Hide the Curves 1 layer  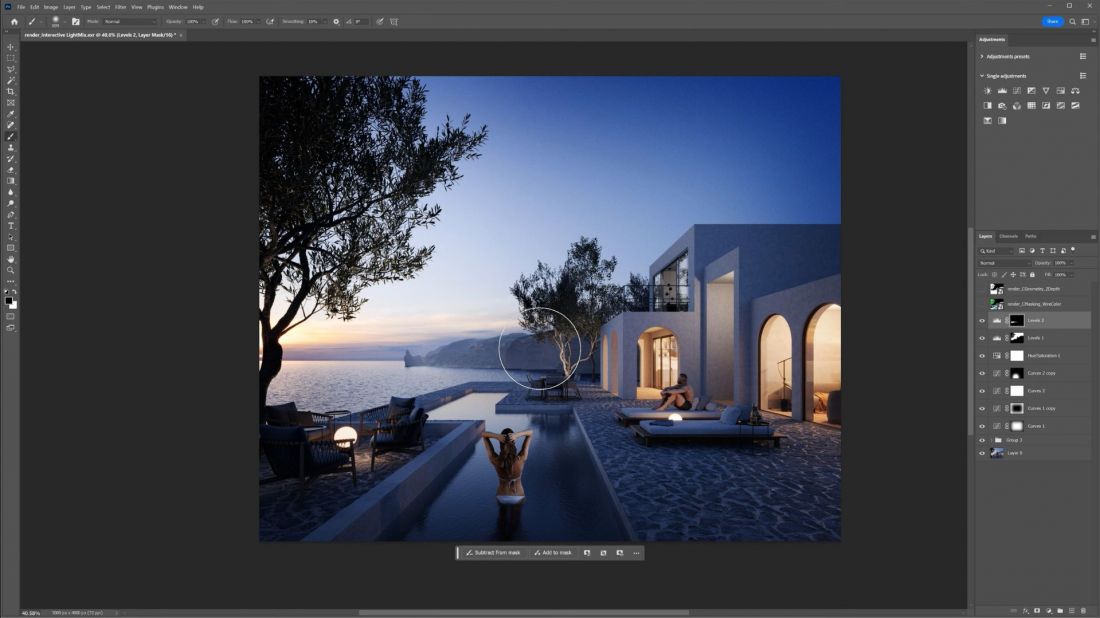pyautogui.click(x=982, y=426)
